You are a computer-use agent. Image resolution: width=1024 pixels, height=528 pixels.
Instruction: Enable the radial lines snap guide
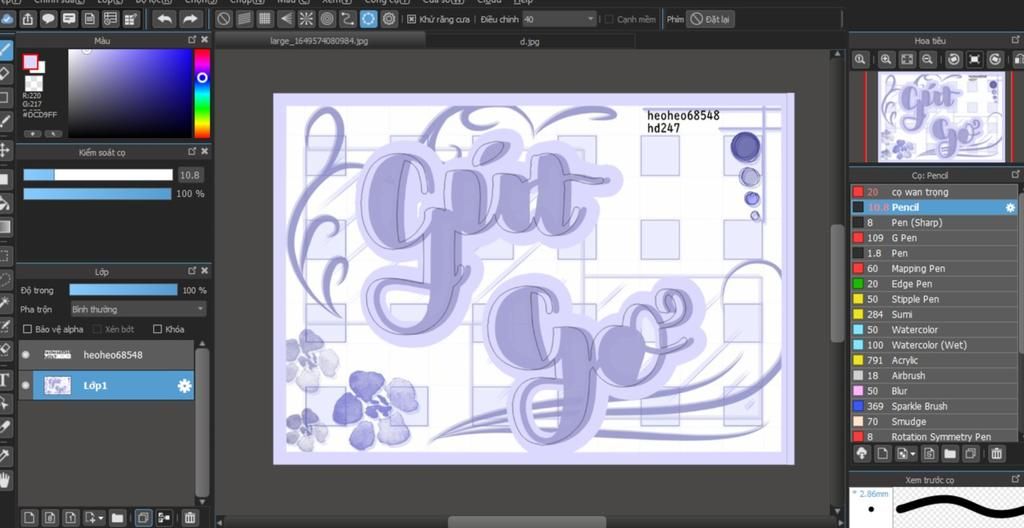pos(306,19)
